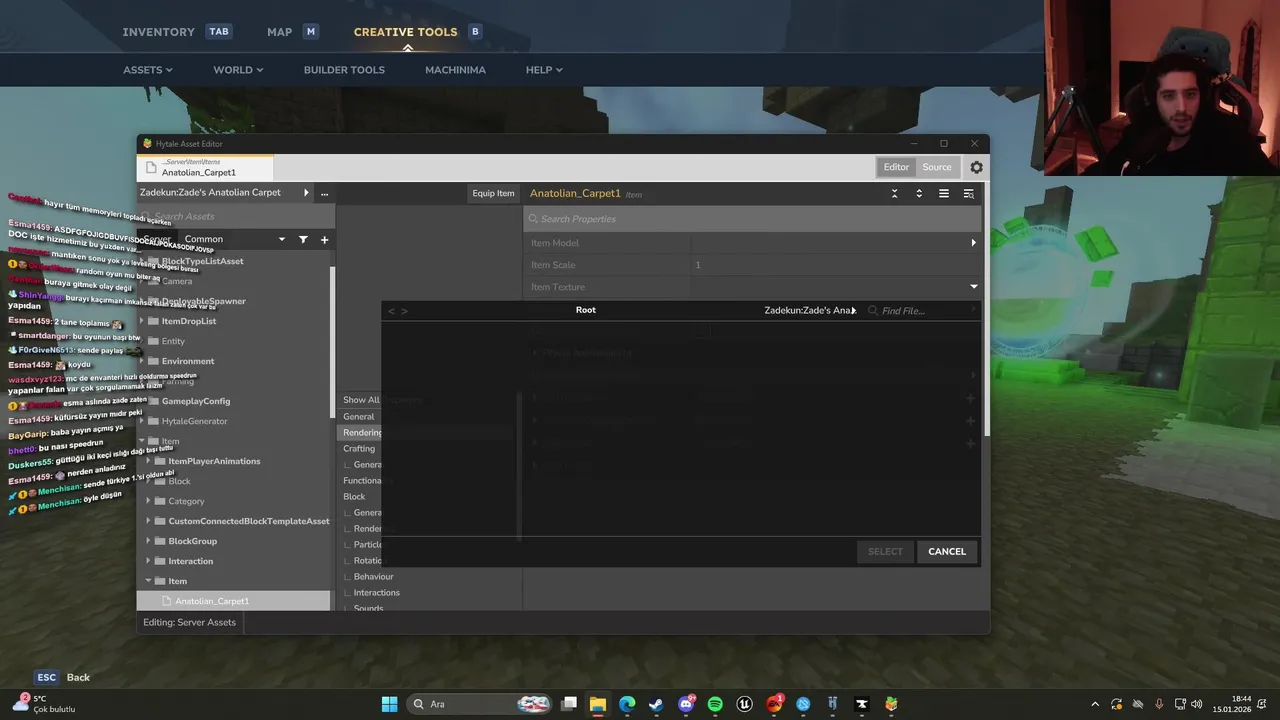Click the filter funnel icon in asset tree
This screenshot has width=1280, height=720.
[x=303, y=239]
